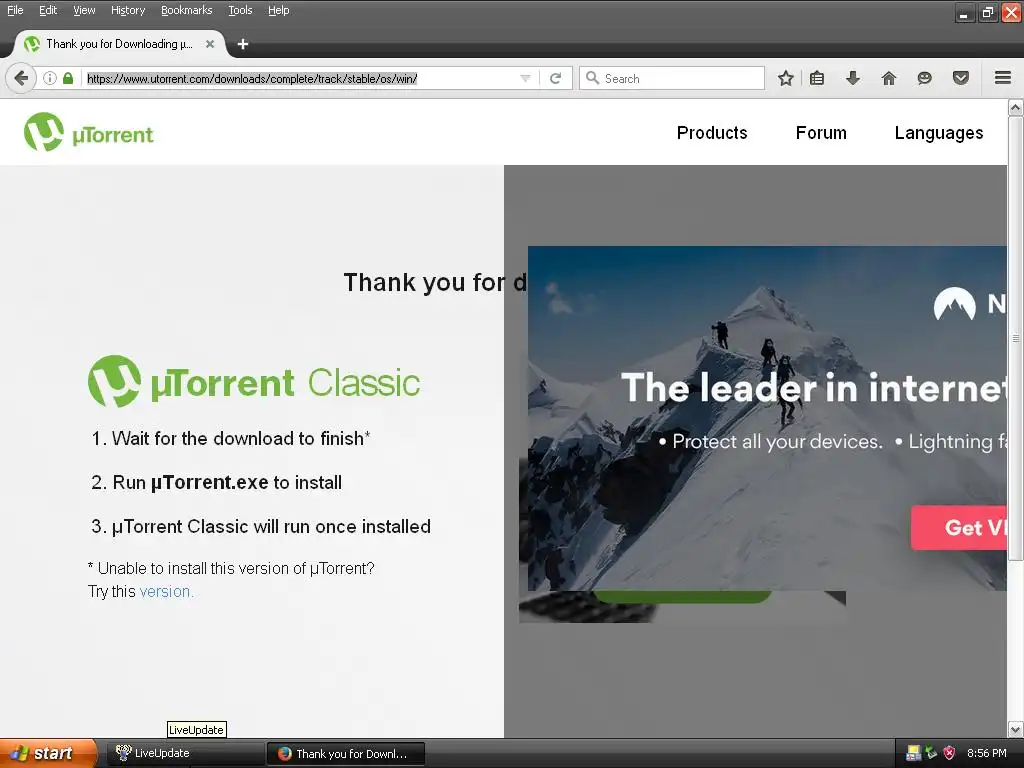Open the Help menu
The width and height of the screenshot is (1024, 768).
(279, 10)
